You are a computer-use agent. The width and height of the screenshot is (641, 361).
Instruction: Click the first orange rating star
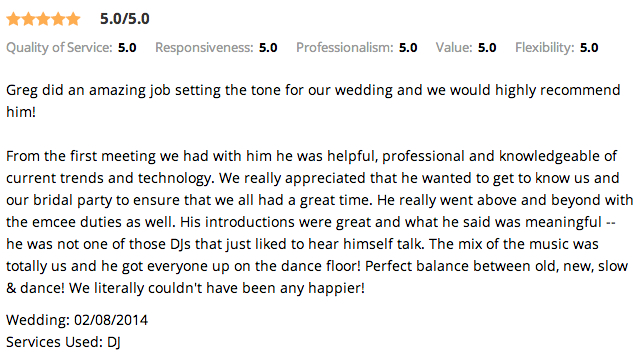13,19
